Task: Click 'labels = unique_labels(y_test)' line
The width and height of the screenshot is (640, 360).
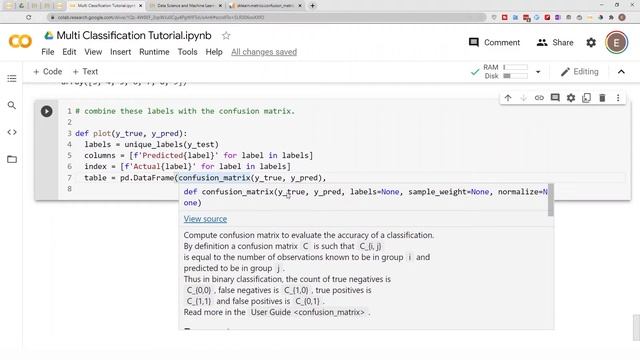Action: pyautogui.click(x=151, y=144)
